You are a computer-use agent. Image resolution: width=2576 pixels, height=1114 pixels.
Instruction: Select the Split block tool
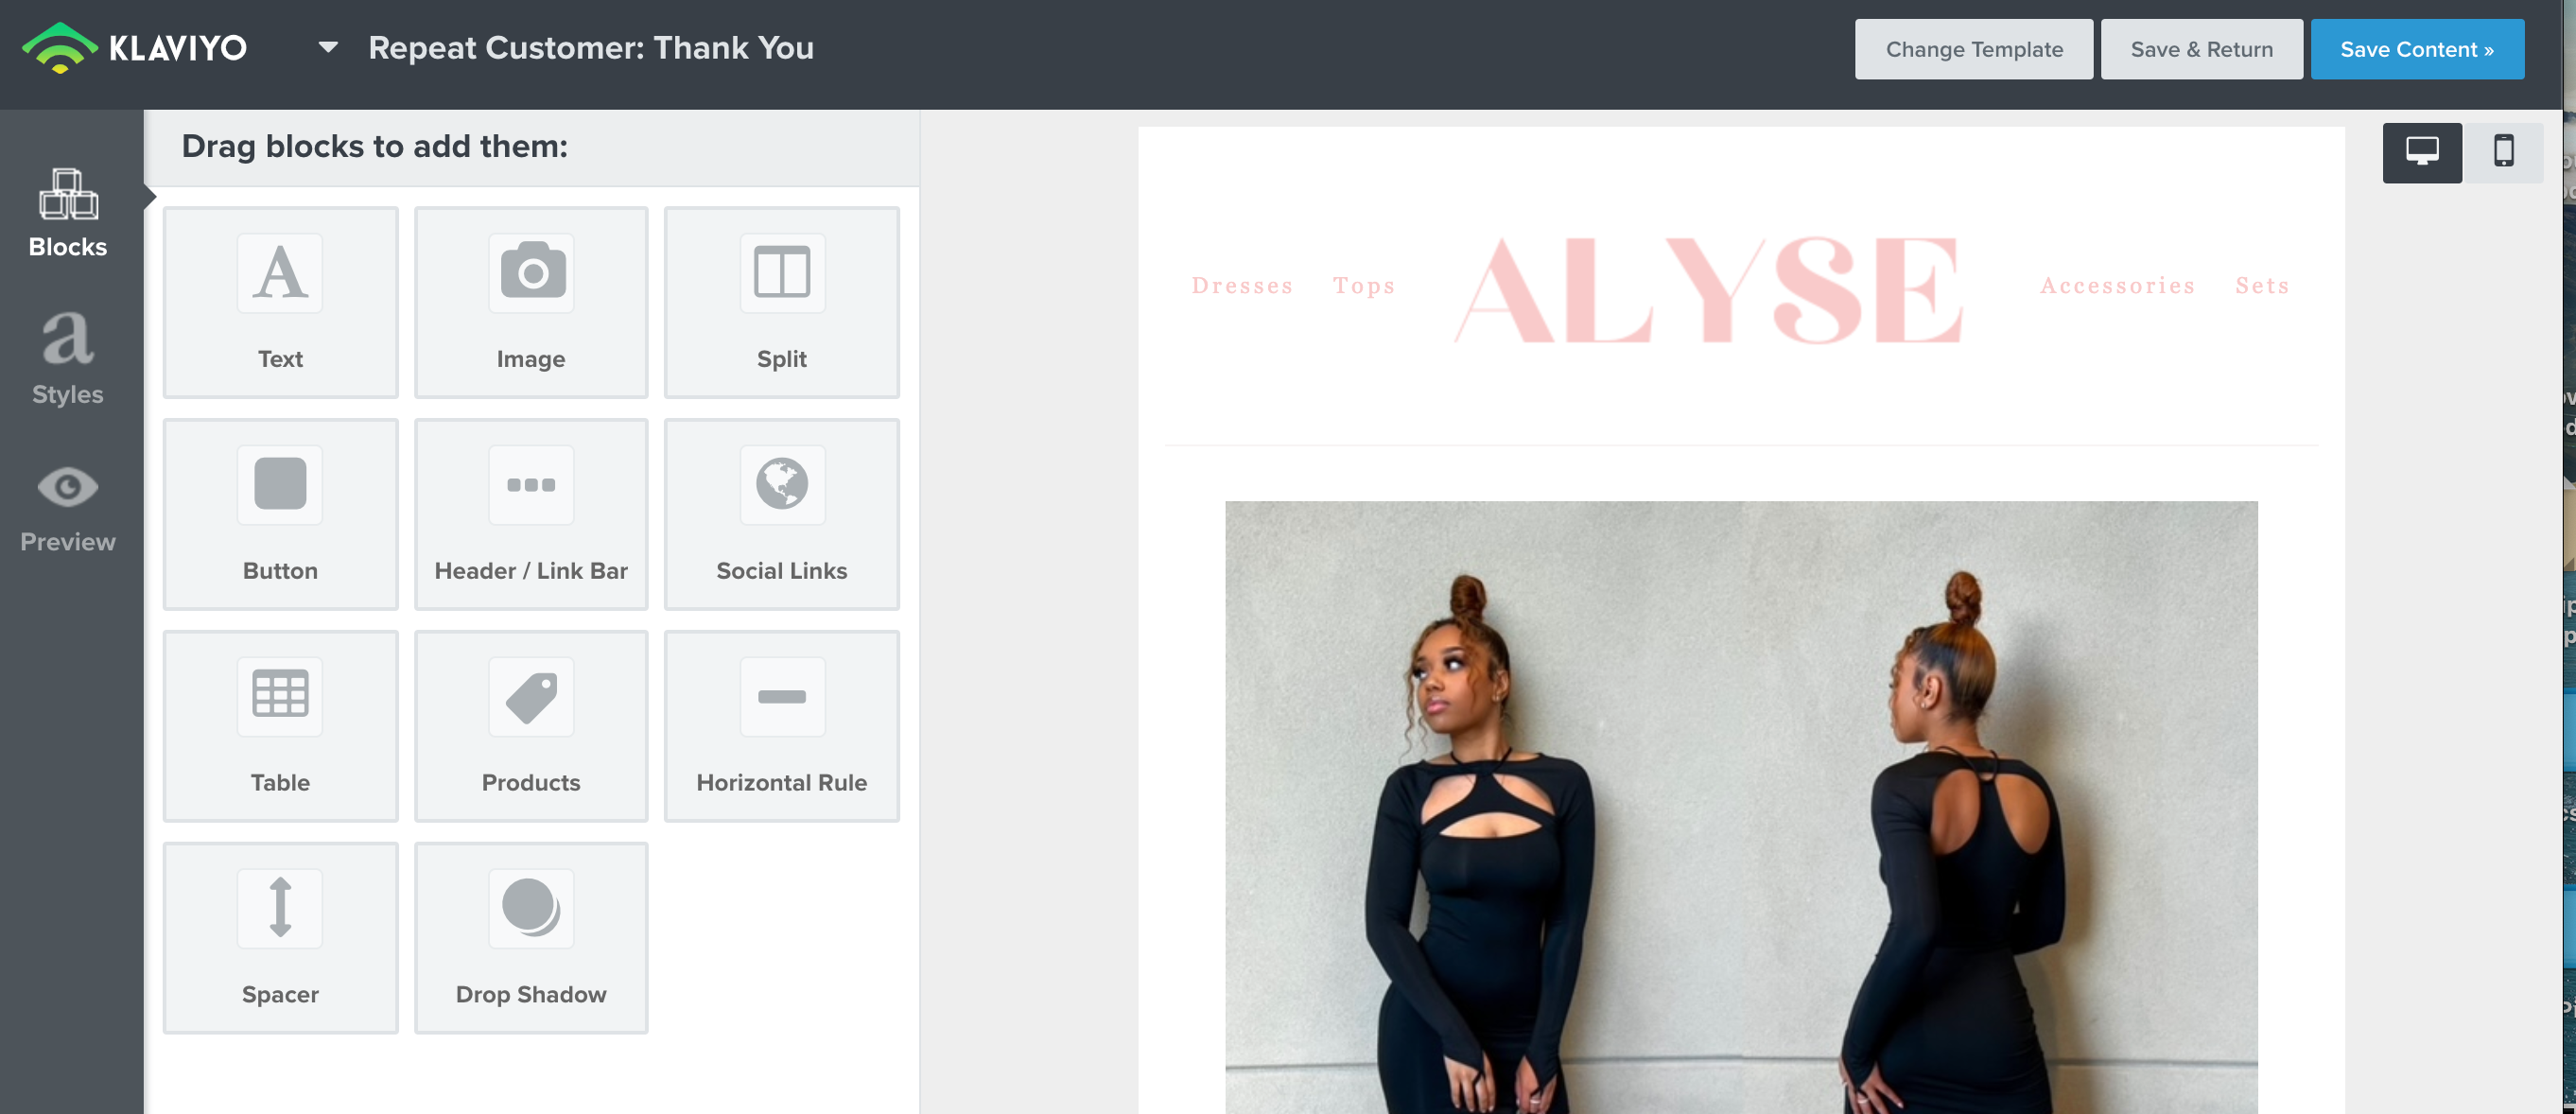click(782, 303)
